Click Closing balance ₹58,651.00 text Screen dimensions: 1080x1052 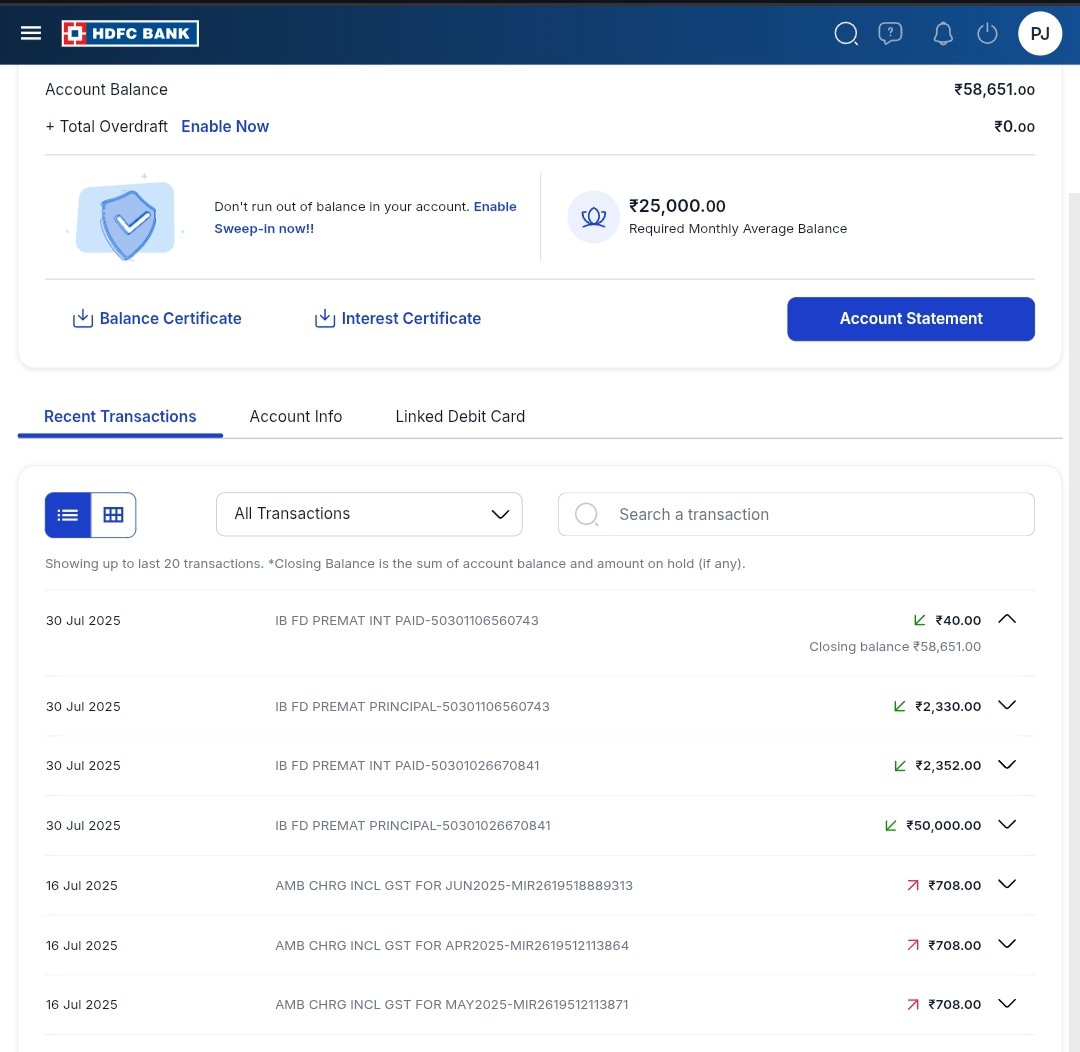[895, 646]
